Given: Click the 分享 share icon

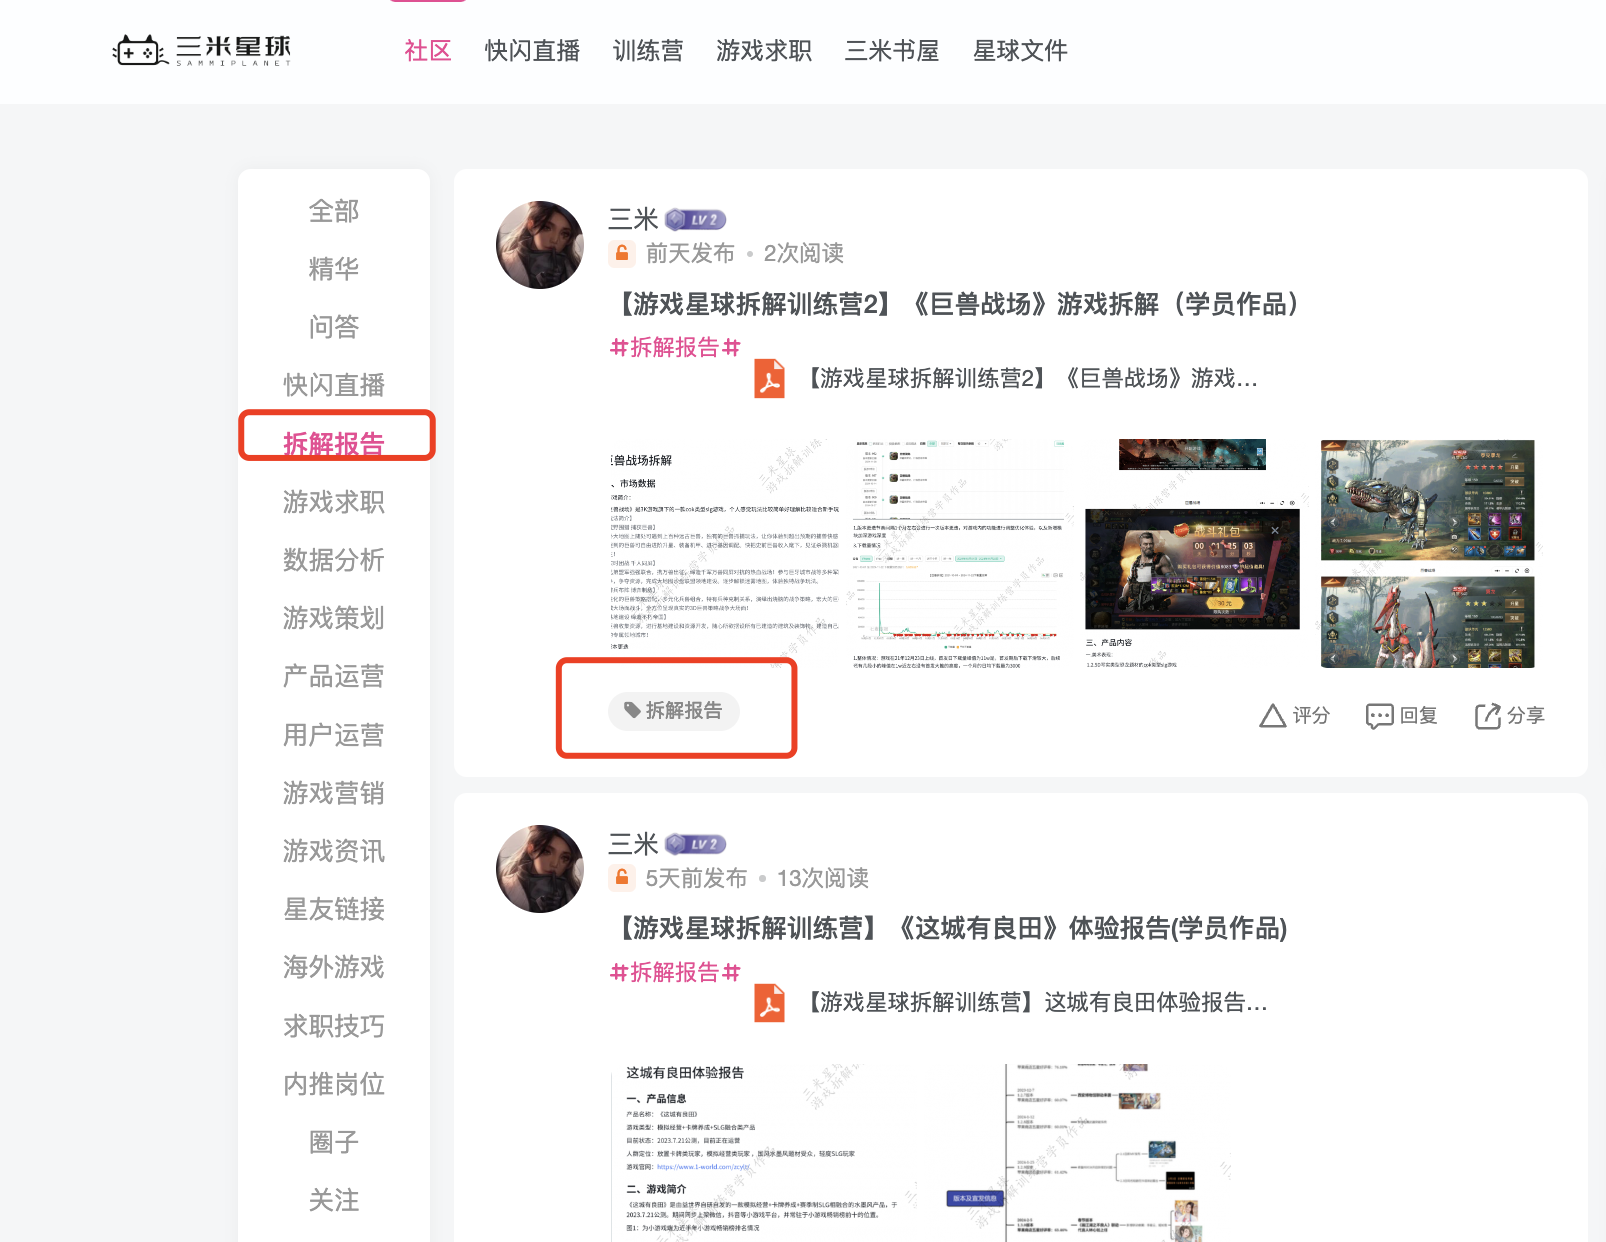Looking at the screenshot, I should point(1488,716).
